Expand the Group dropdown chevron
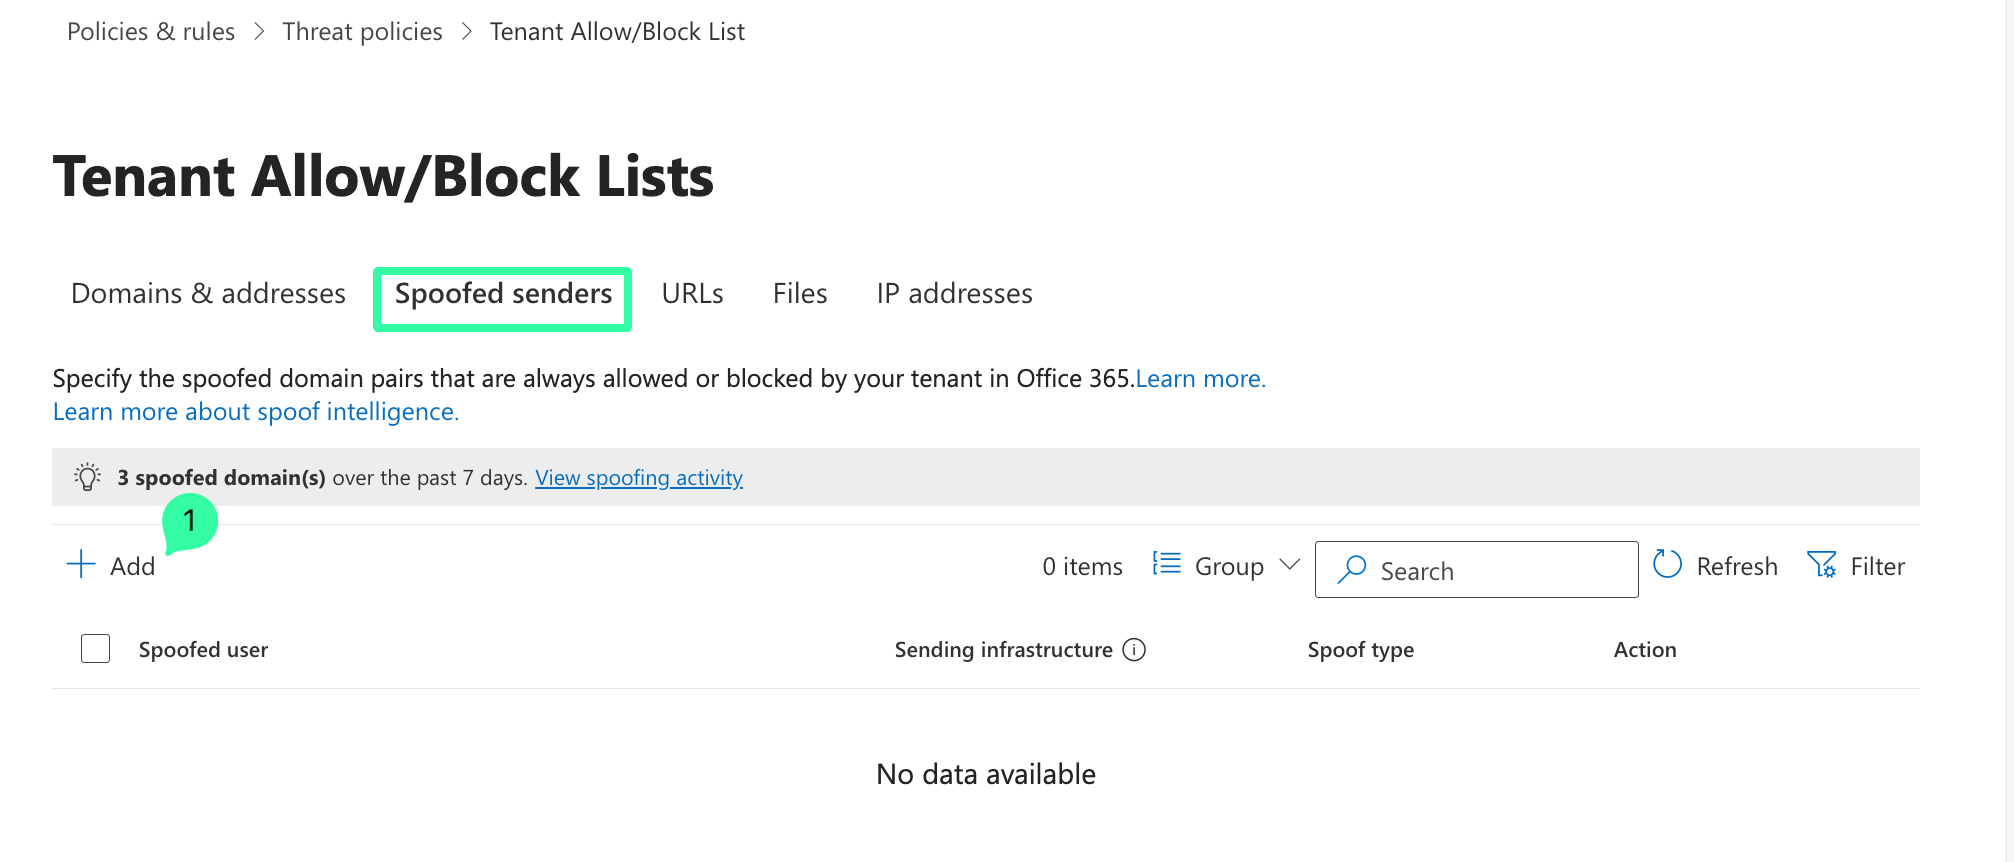2014x862 pixels. point(1290,565)
